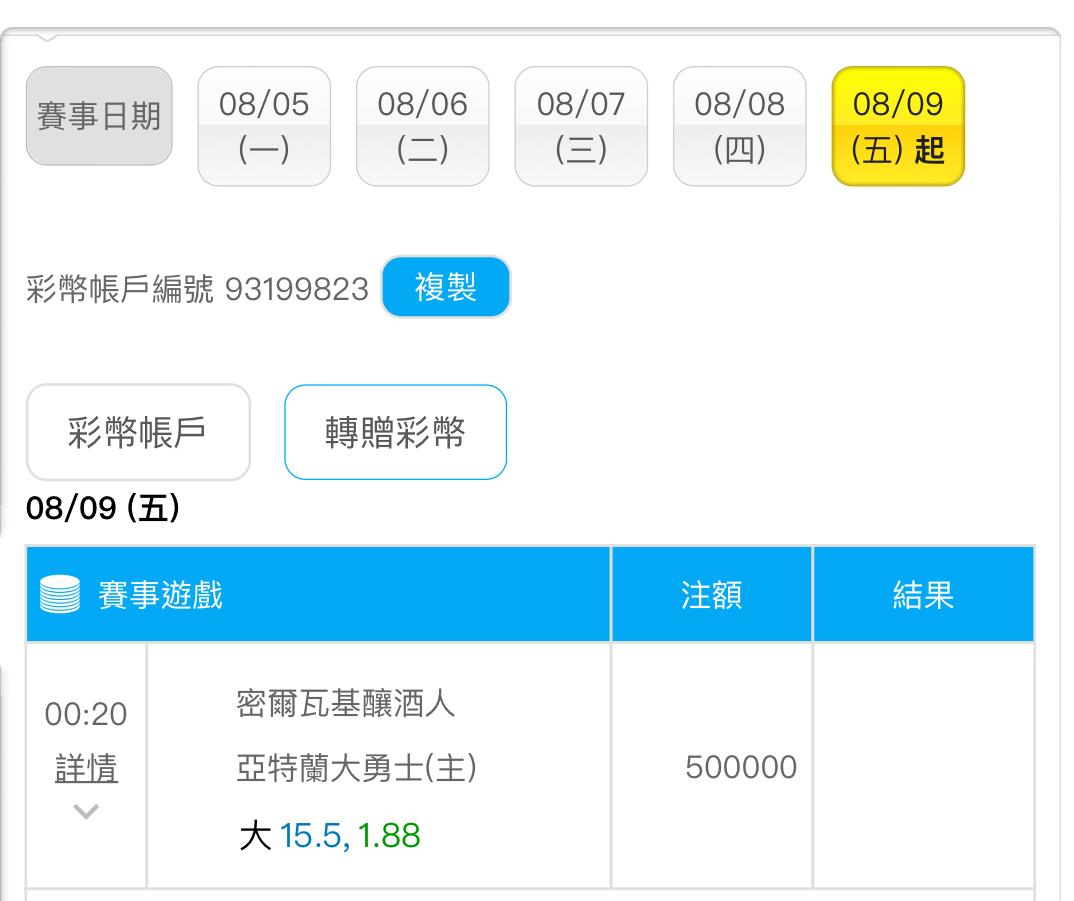Open the 轉贈彩幣 transfer button

395,432
